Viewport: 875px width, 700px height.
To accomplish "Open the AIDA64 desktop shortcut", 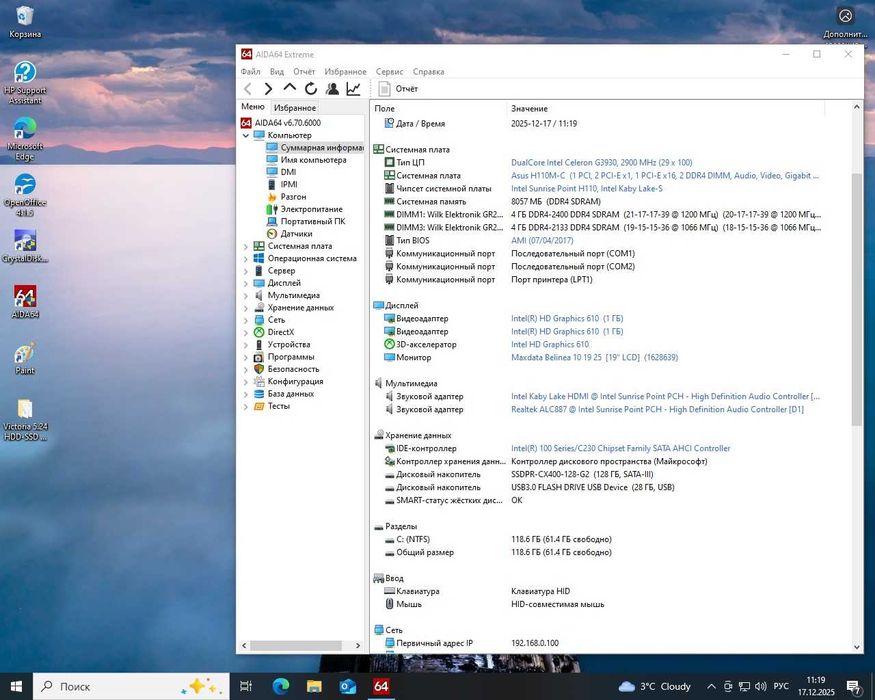I will click(25, 302).
